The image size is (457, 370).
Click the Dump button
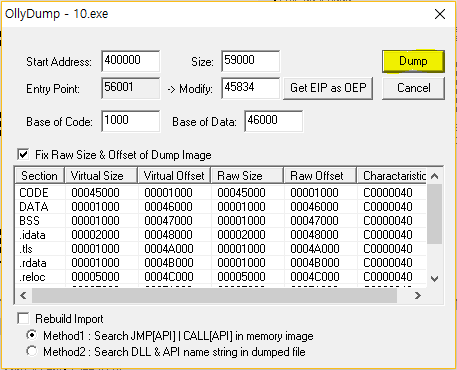(413, 61)
